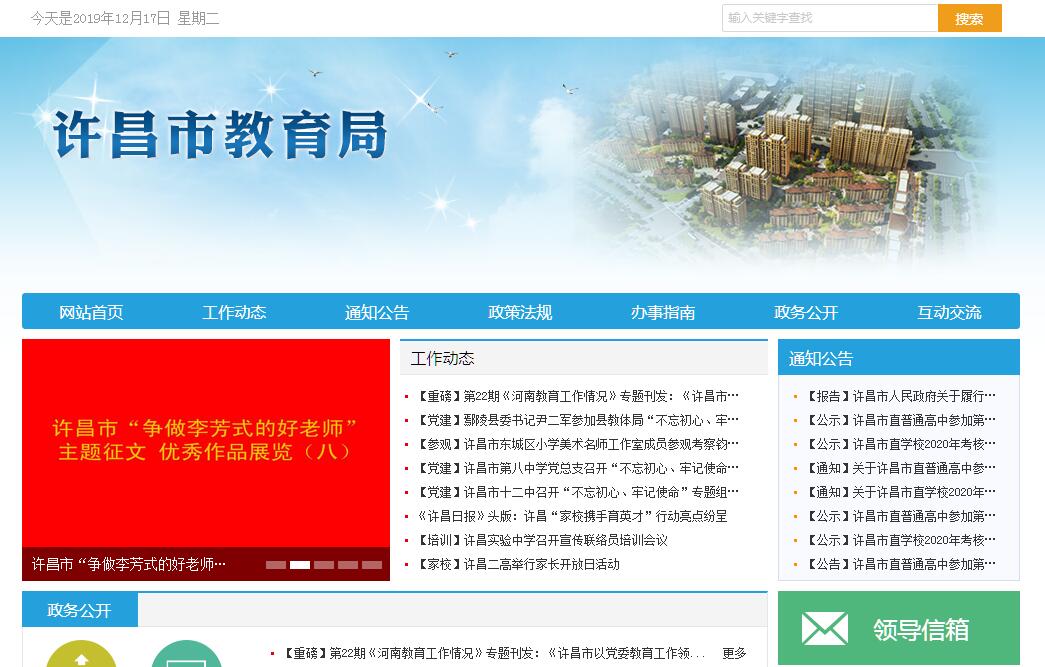This screenshot has height=667, width=1045.
Task: Jump to the third carousel slide indicator
Action: click(x=324, y=565)
